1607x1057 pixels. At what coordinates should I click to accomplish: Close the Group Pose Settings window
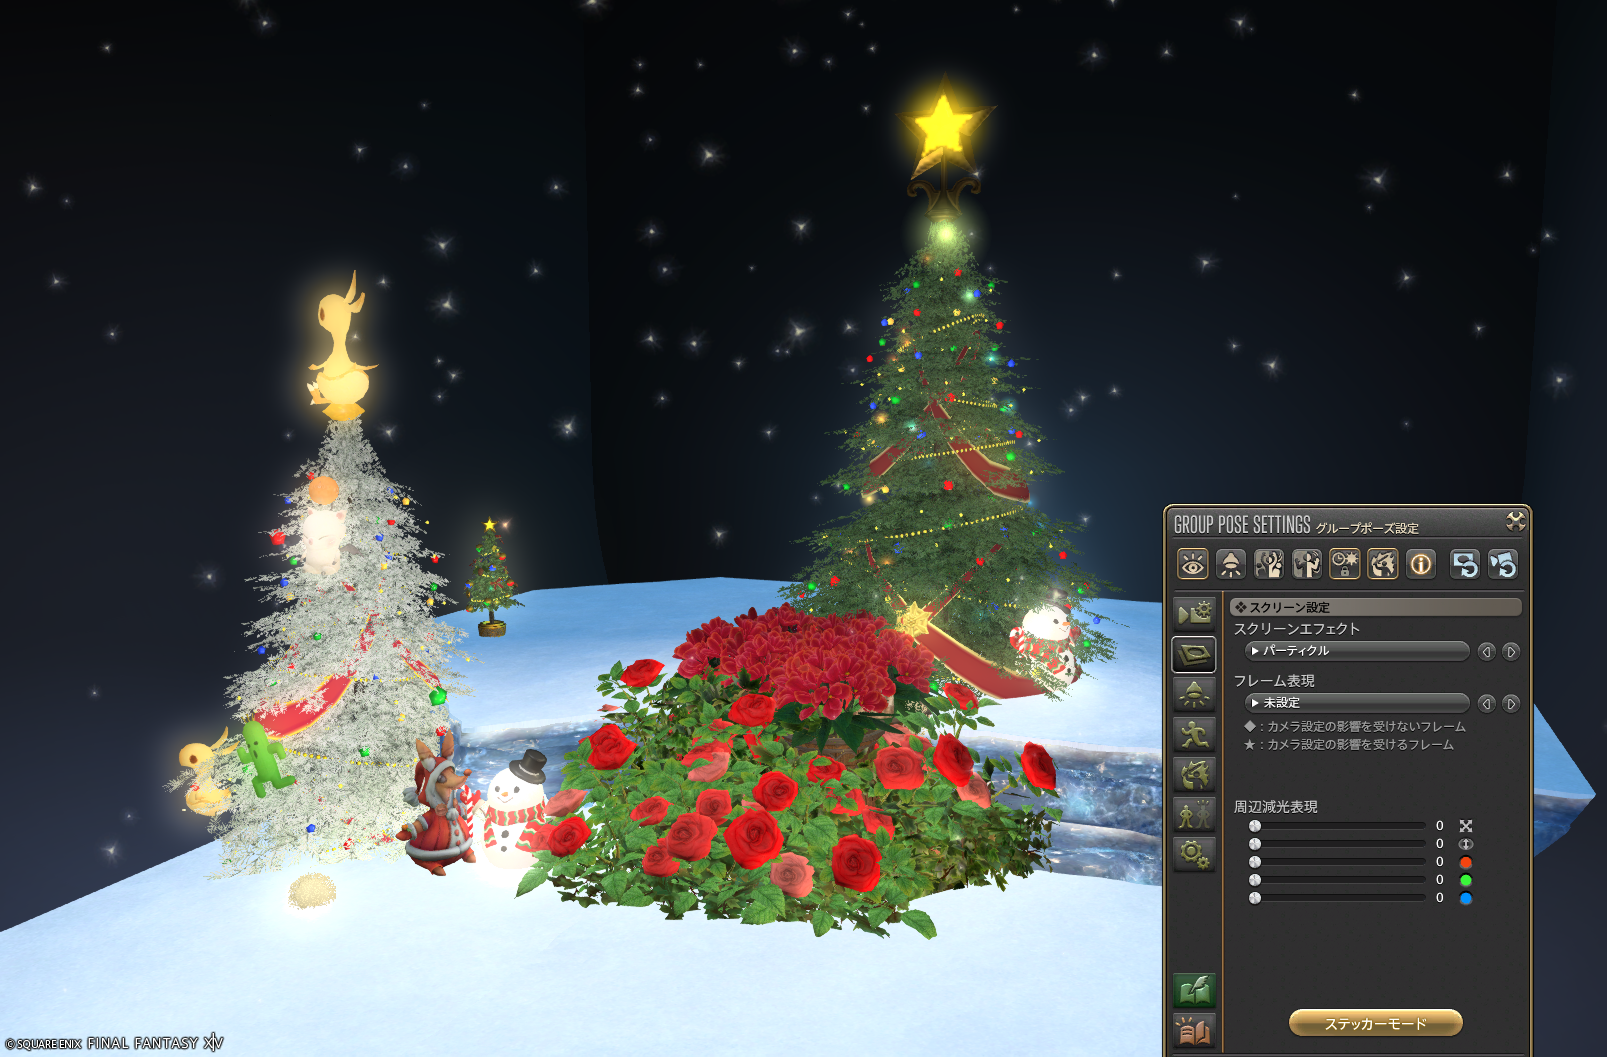click(x=1516, y=521)
